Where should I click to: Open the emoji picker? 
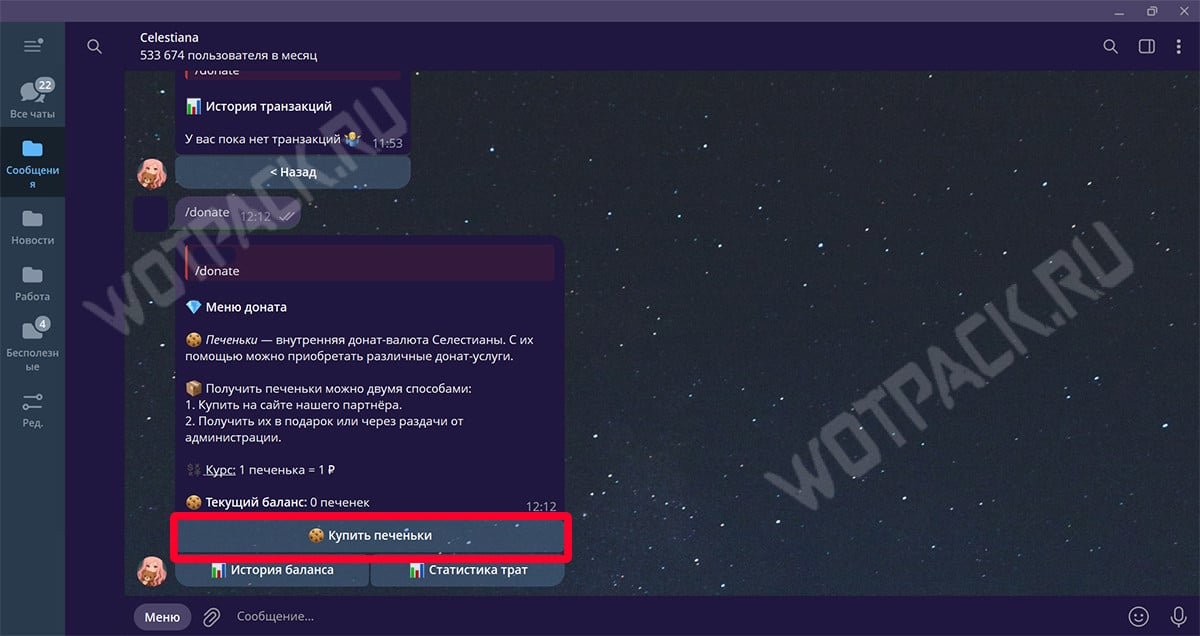1138,616
